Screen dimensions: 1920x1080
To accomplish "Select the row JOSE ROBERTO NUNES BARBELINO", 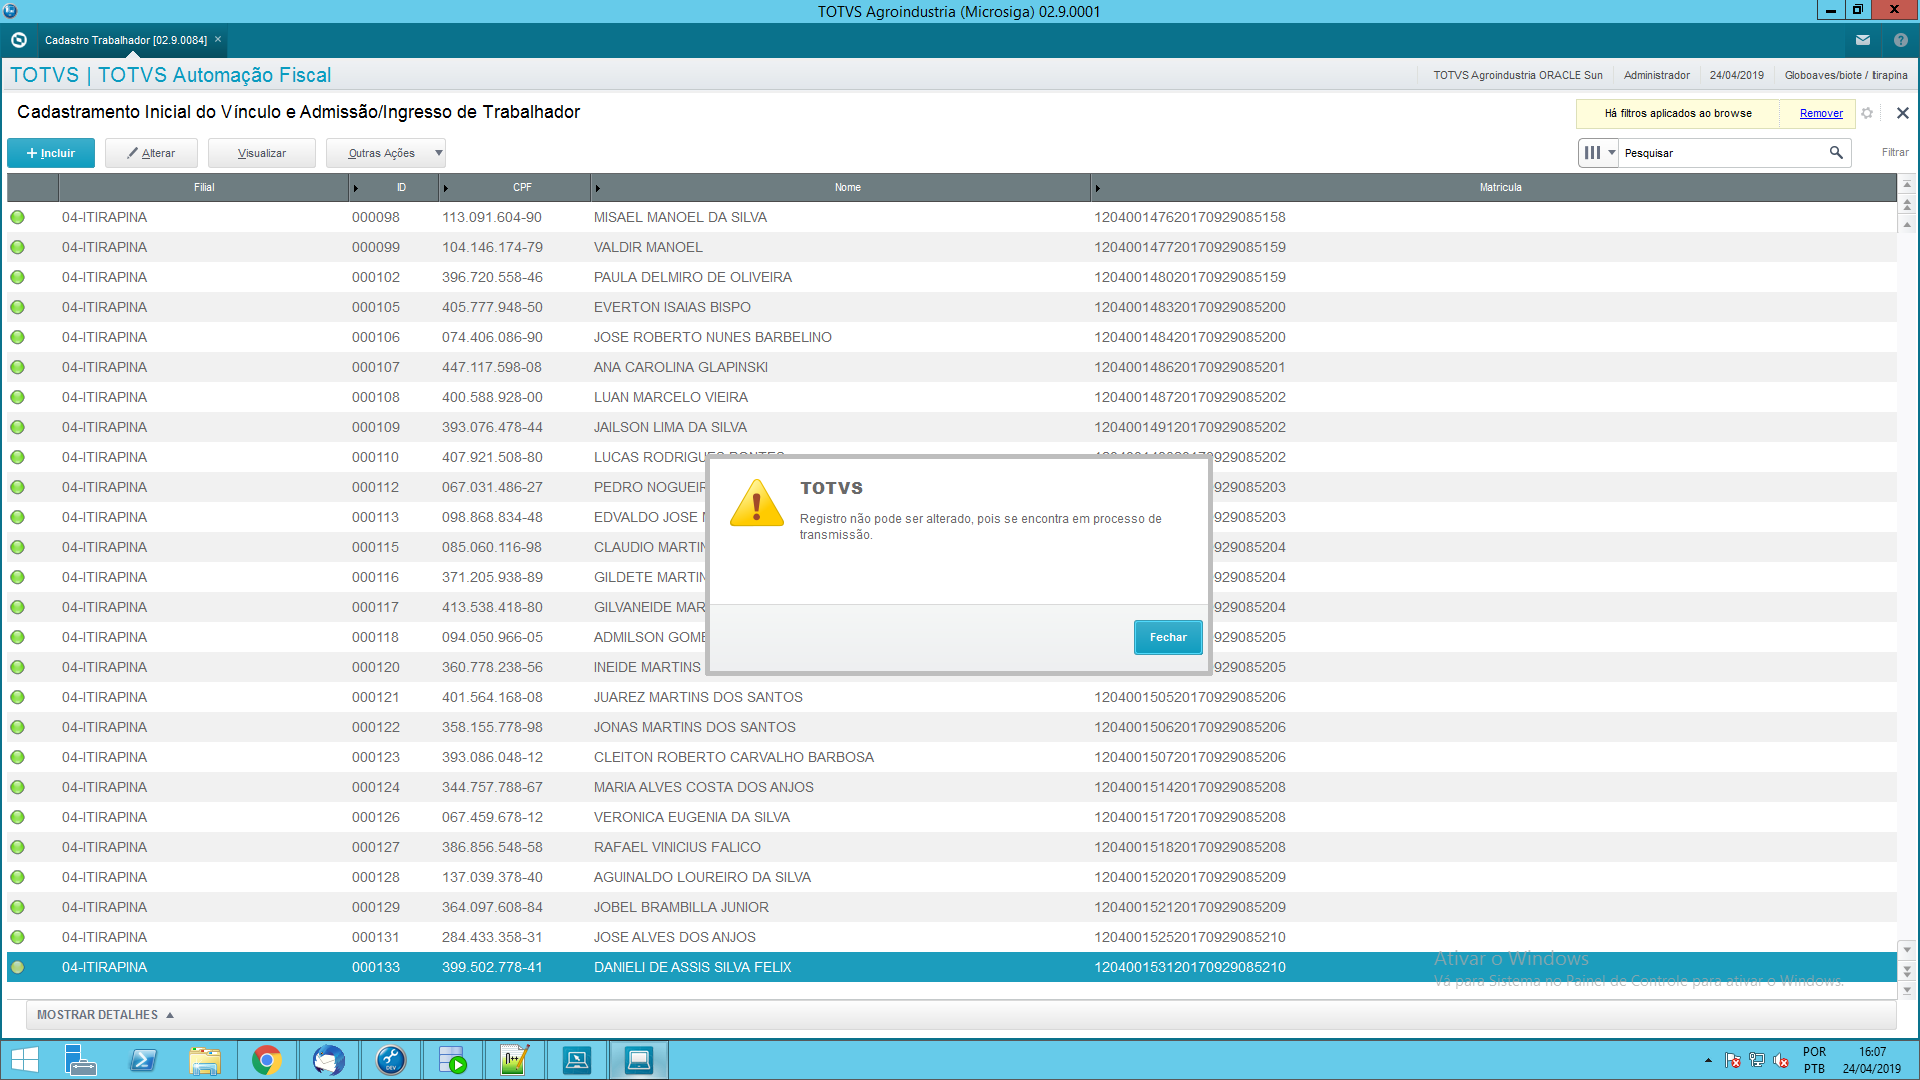I will pyautogui.click(x=952, y=337).
